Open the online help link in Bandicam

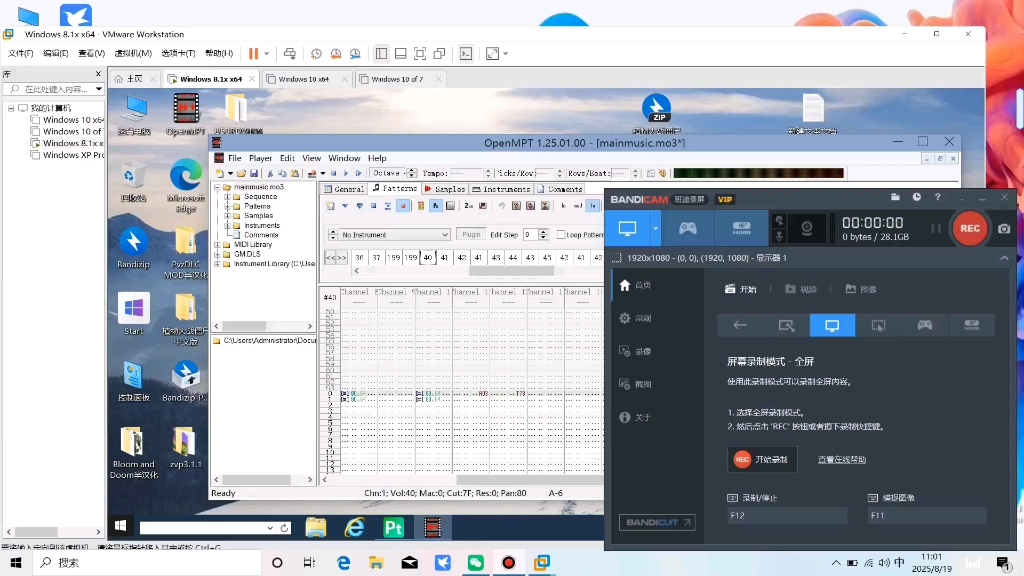(x=842, y=460)
